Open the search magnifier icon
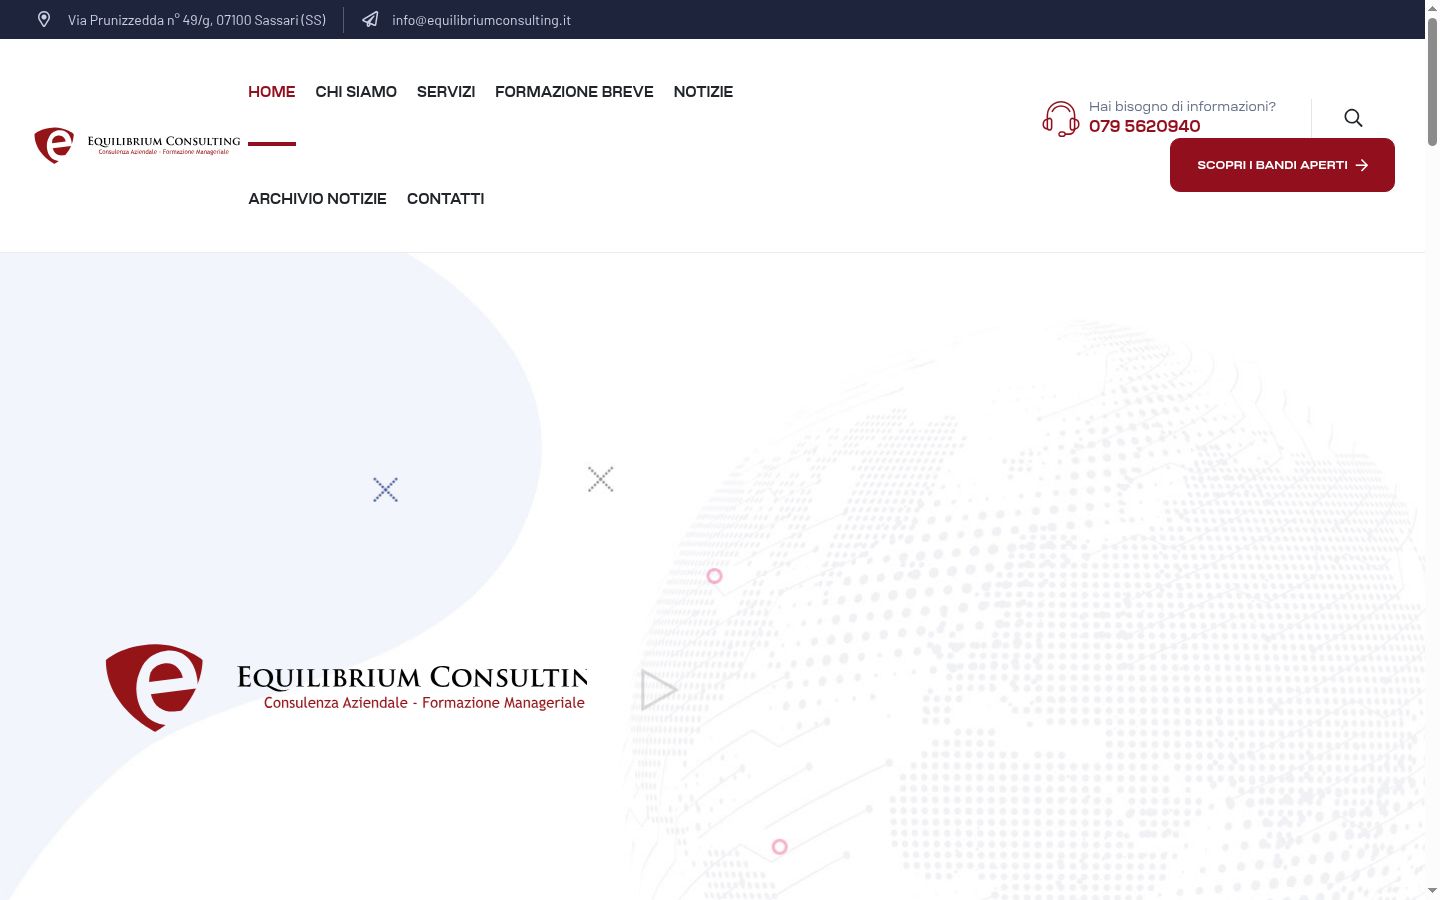The width and height of the screenshot is (1440, 900). [1353, 118]
